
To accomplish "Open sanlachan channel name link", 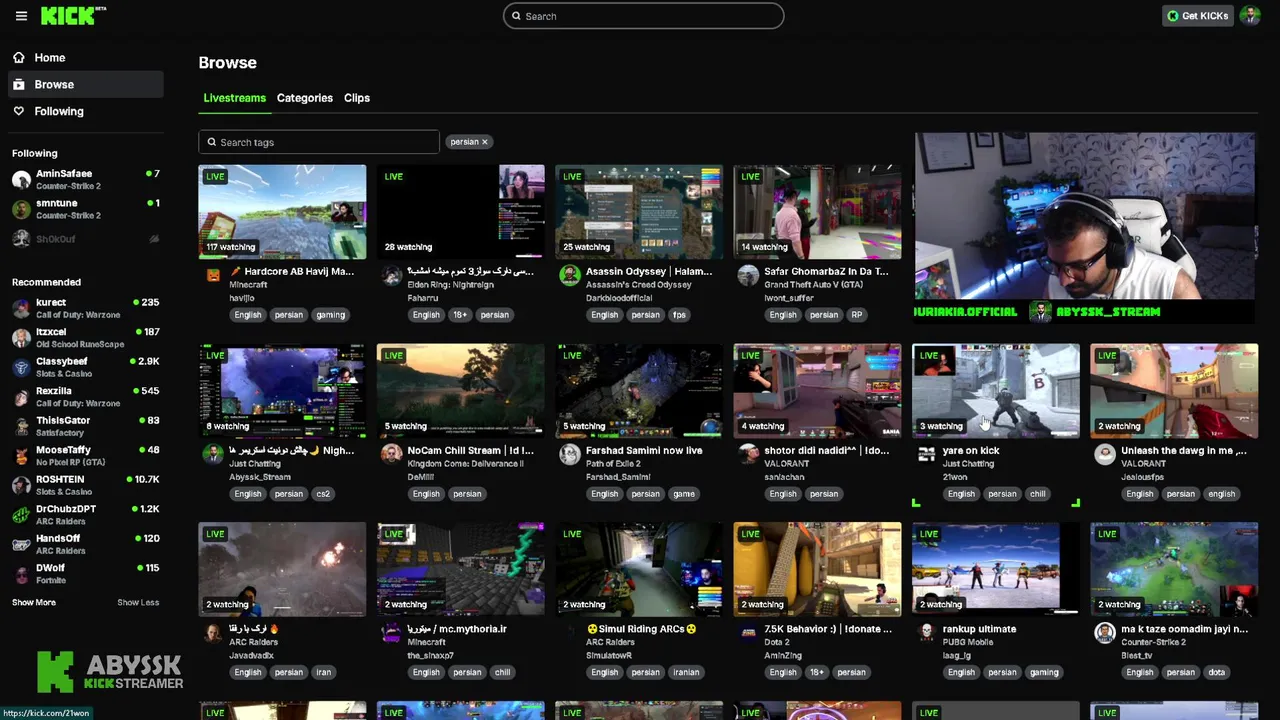I will (784, 477).
